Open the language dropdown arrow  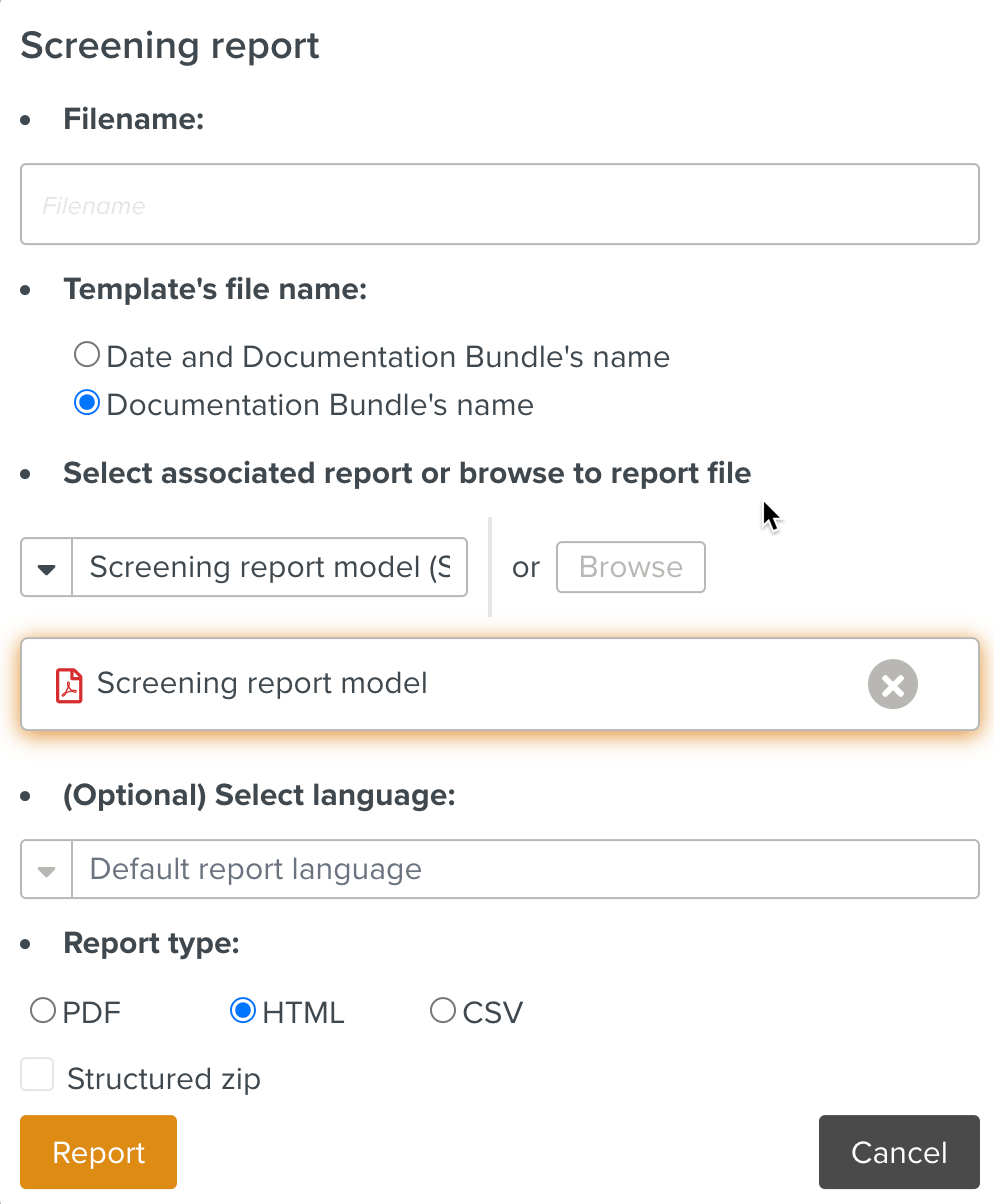click(x=46, y=870)
